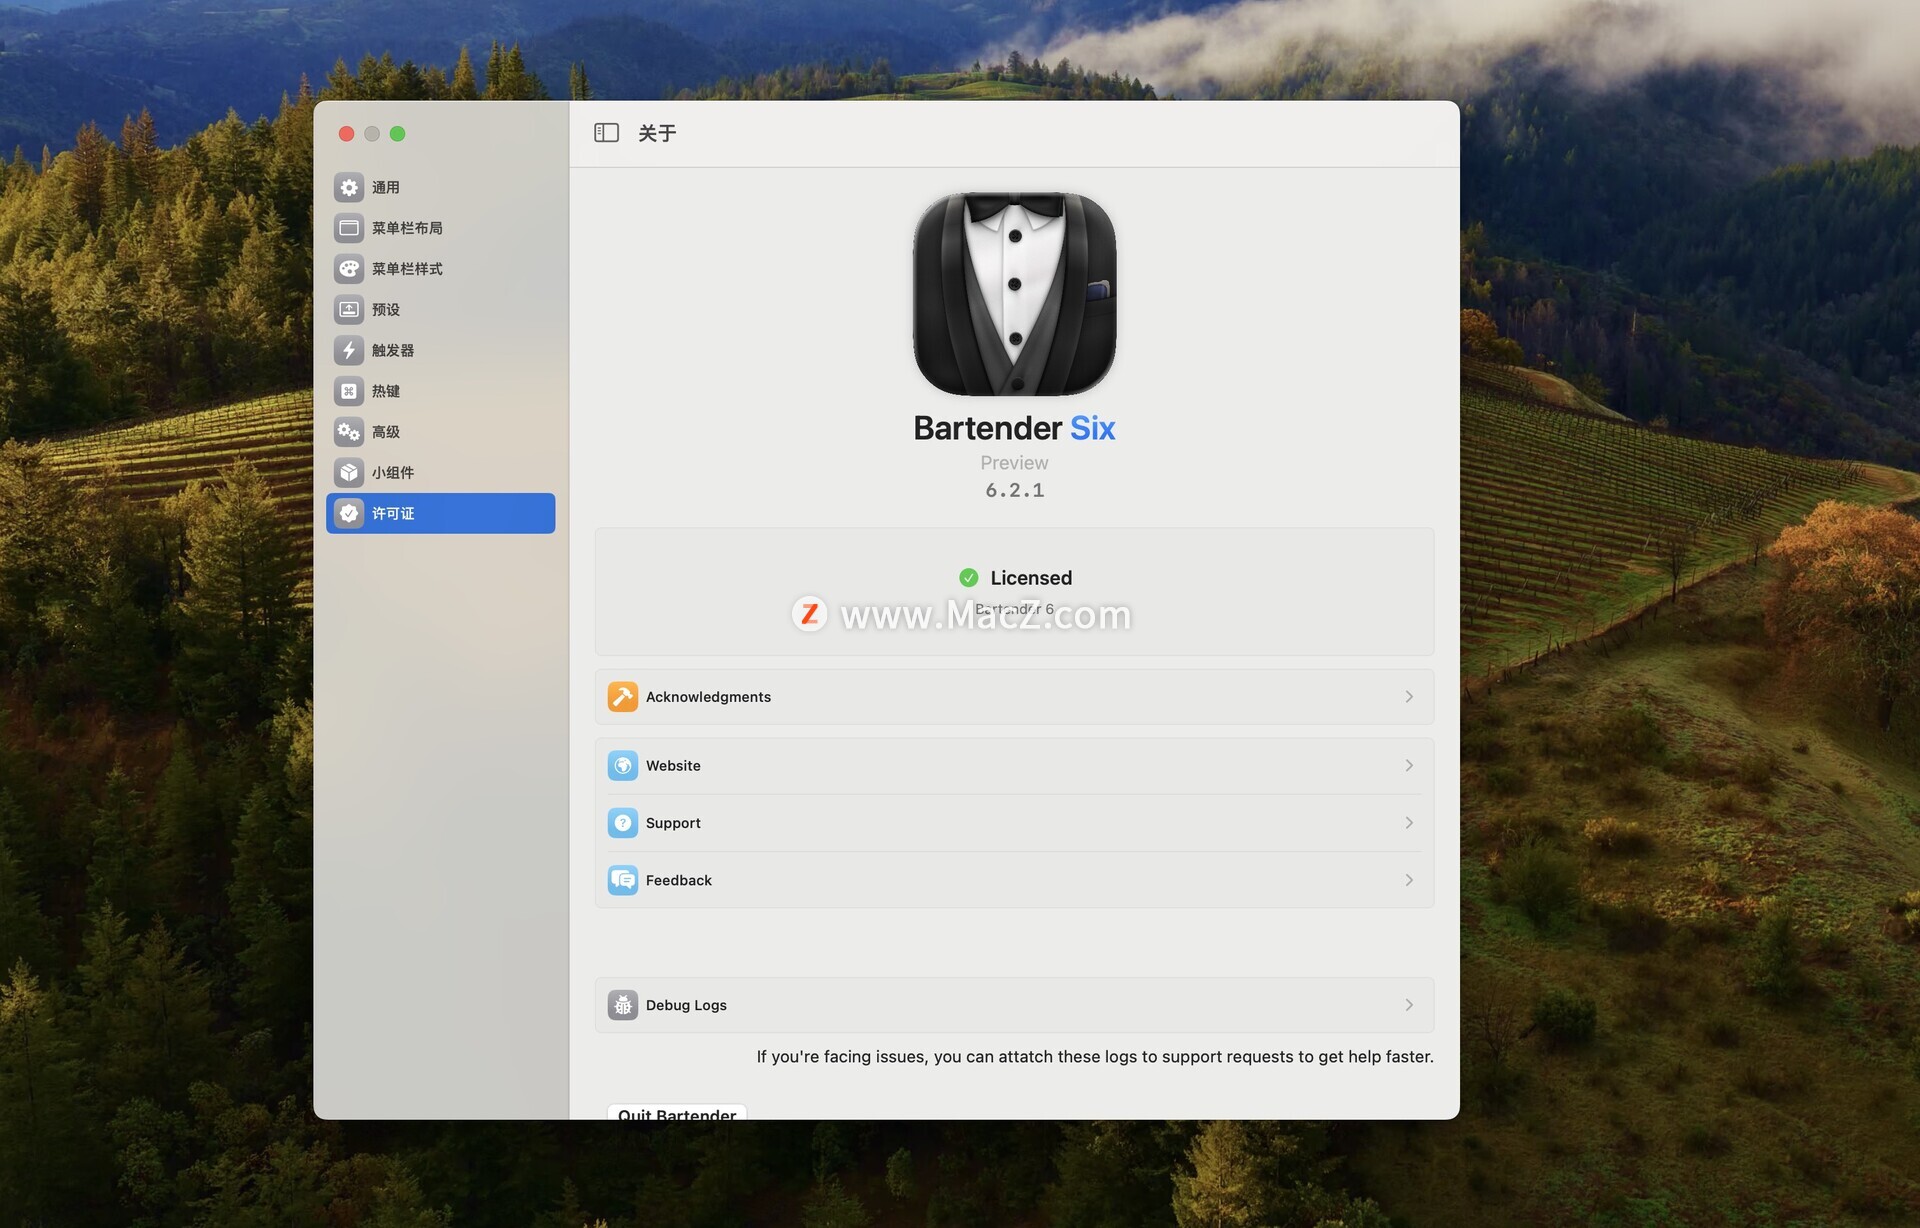Click the Bartender tuxedo app icon

click(x=1014, y=294)
